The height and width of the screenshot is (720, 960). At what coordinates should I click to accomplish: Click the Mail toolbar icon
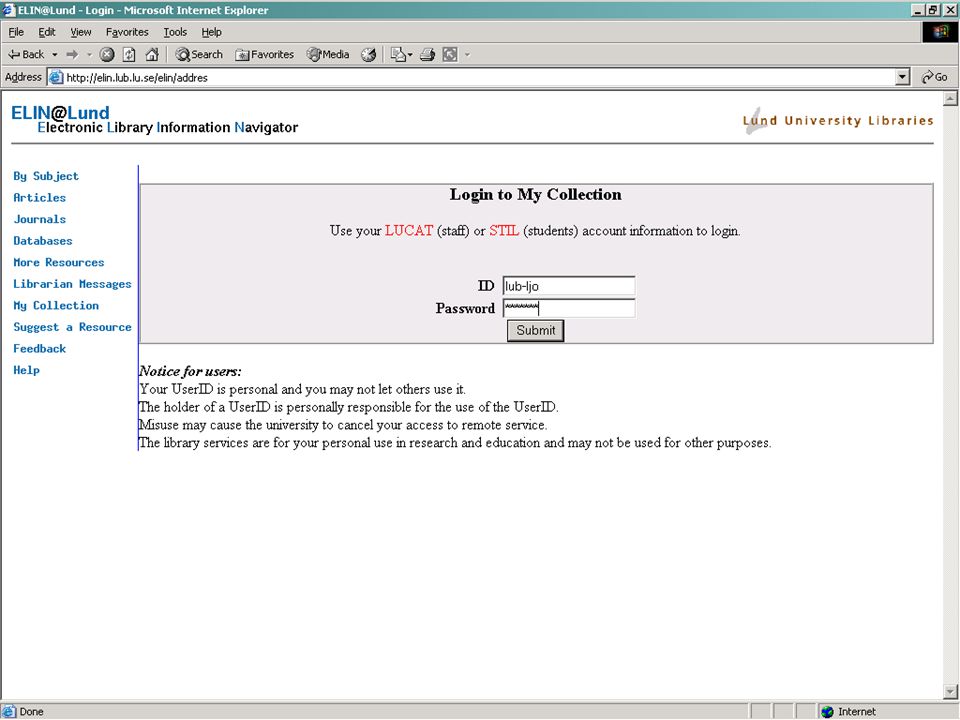coord(398,54)
